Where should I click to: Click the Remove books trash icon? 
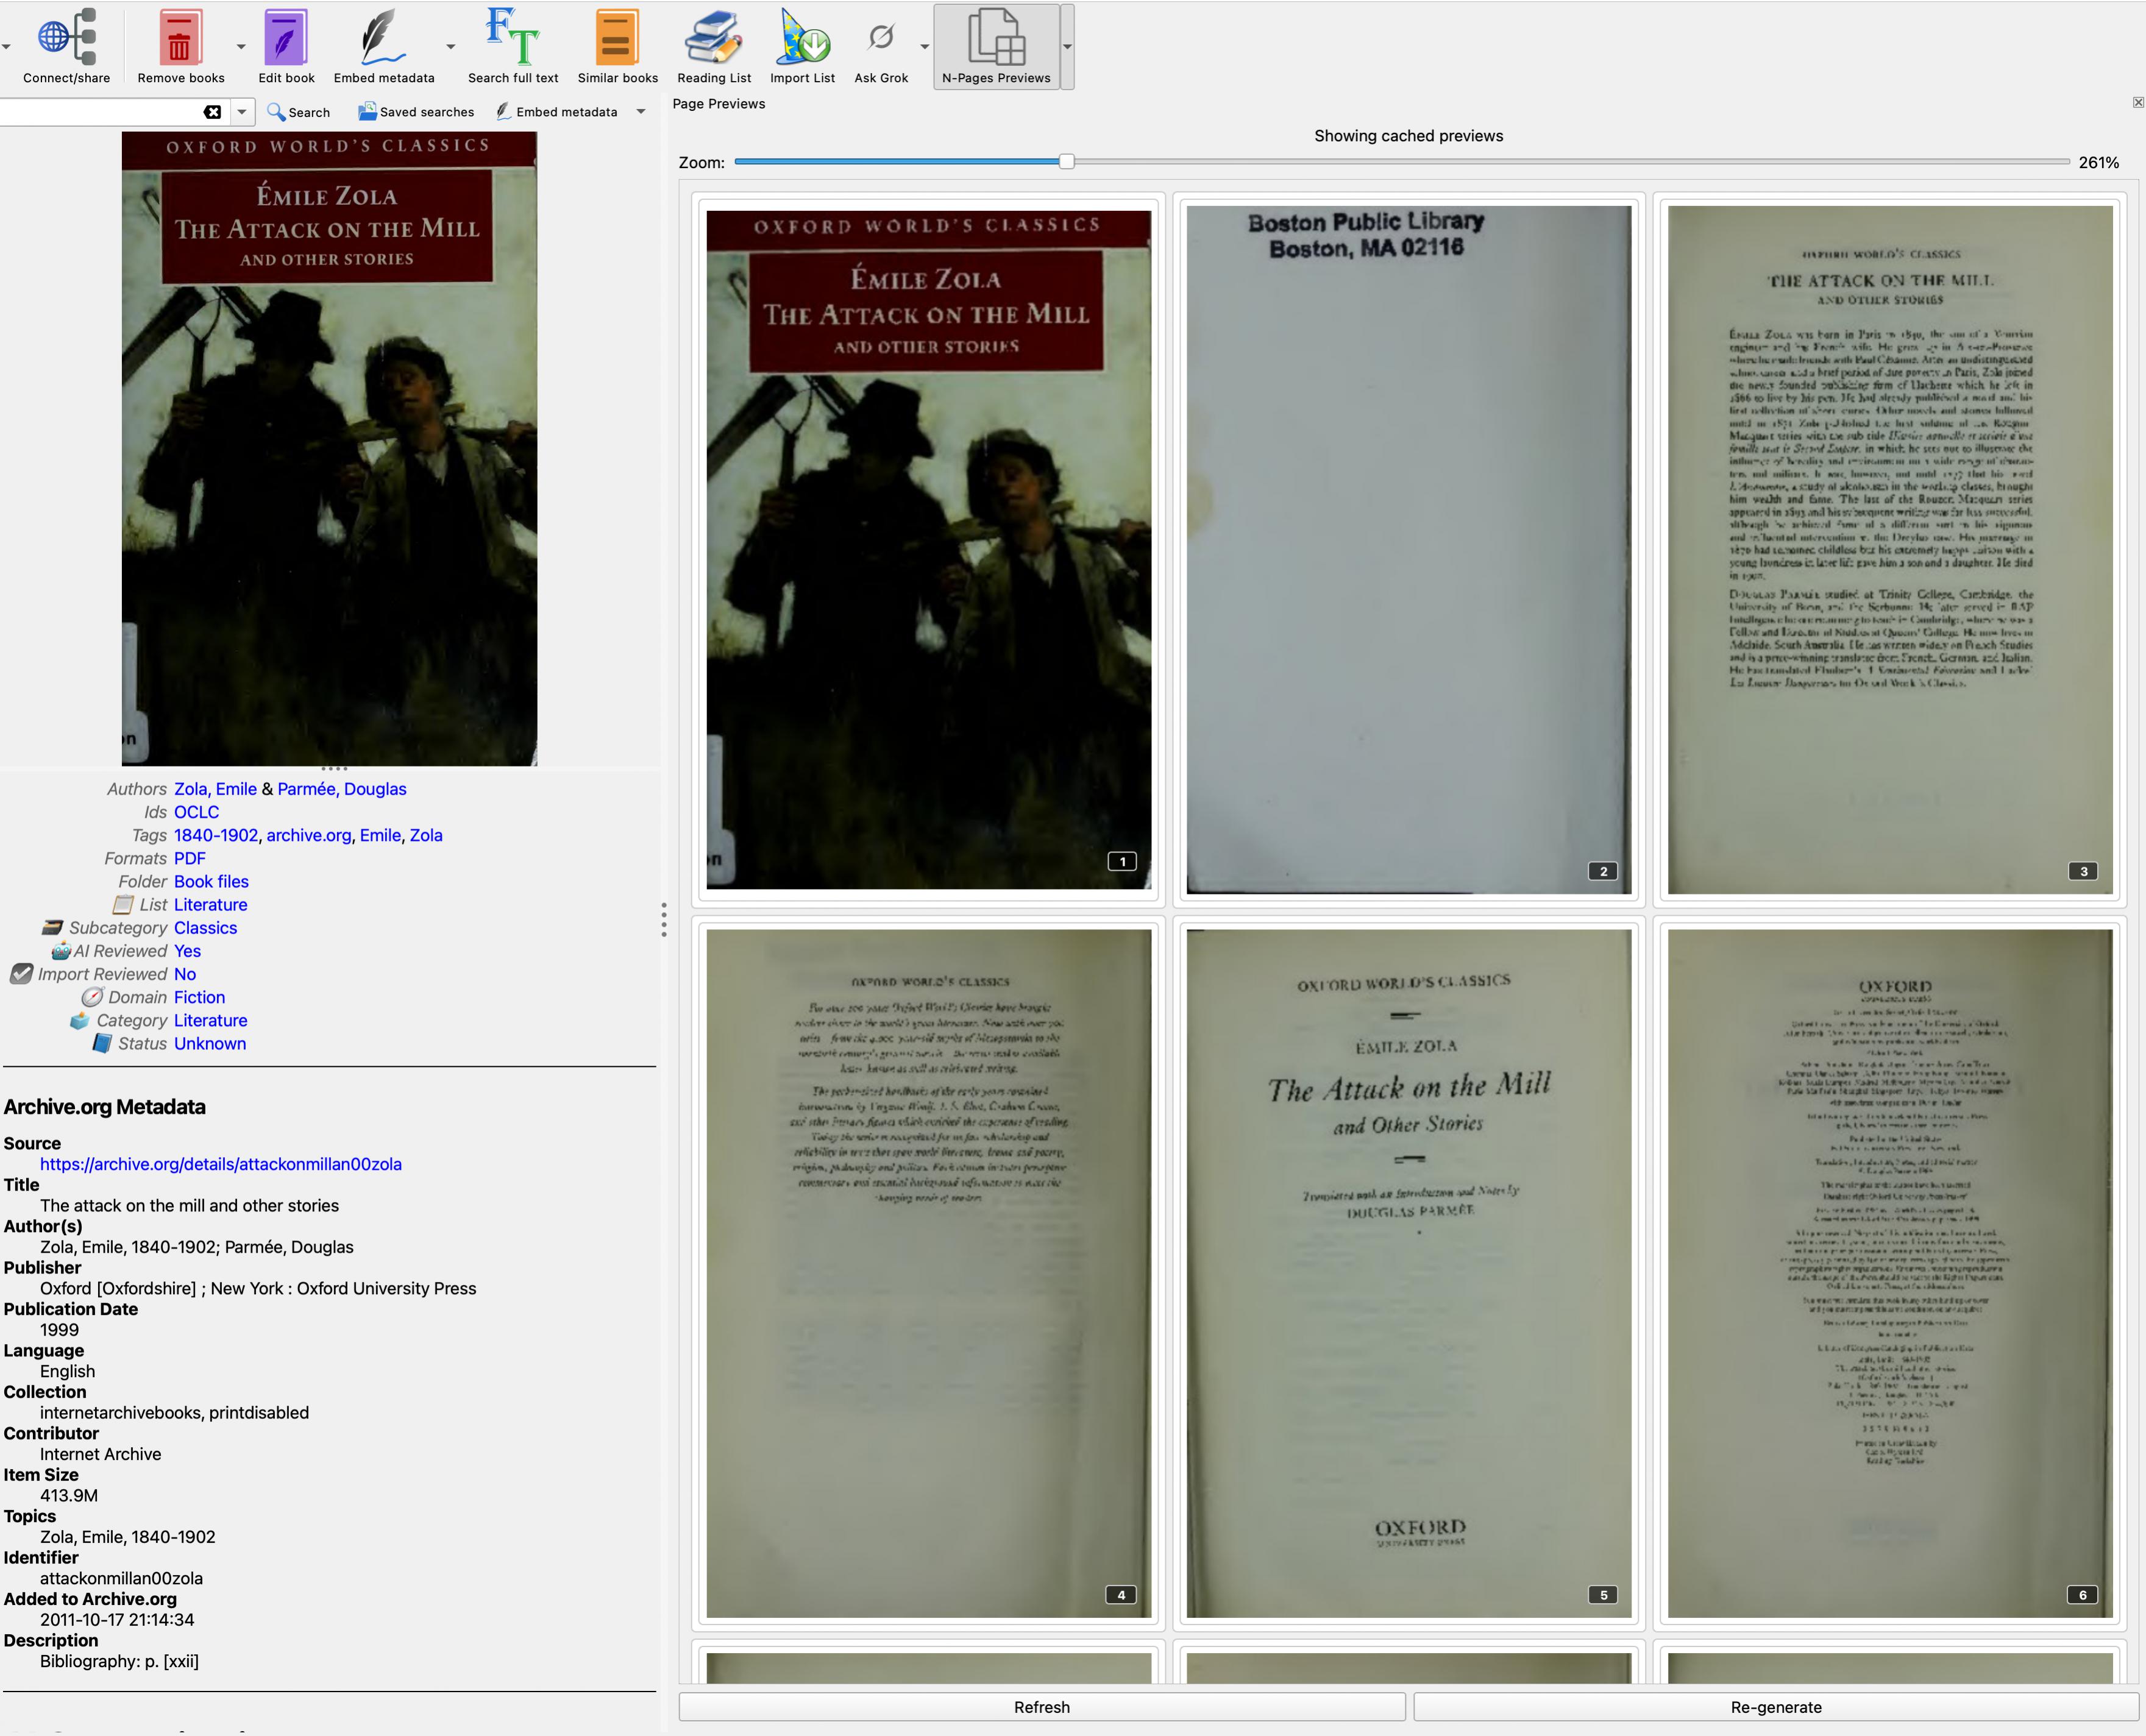tap(180, 38)
